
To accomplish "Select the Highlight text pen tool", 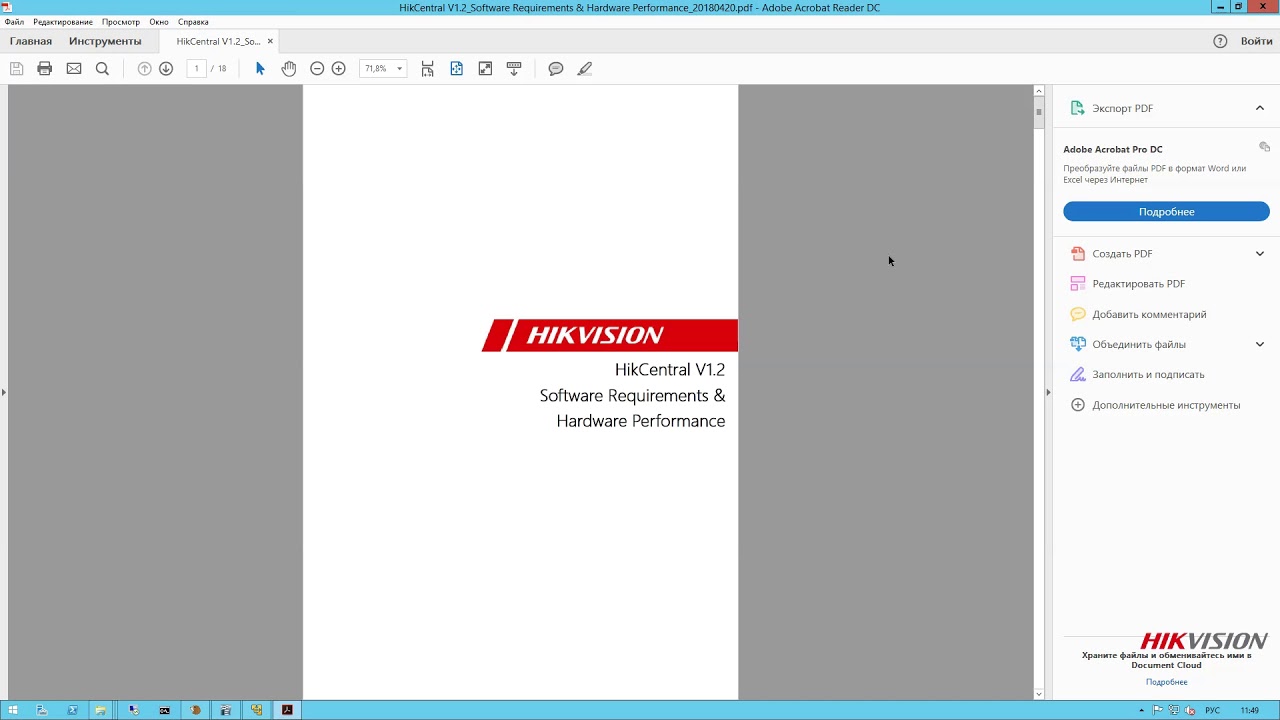I will [585, 69].
